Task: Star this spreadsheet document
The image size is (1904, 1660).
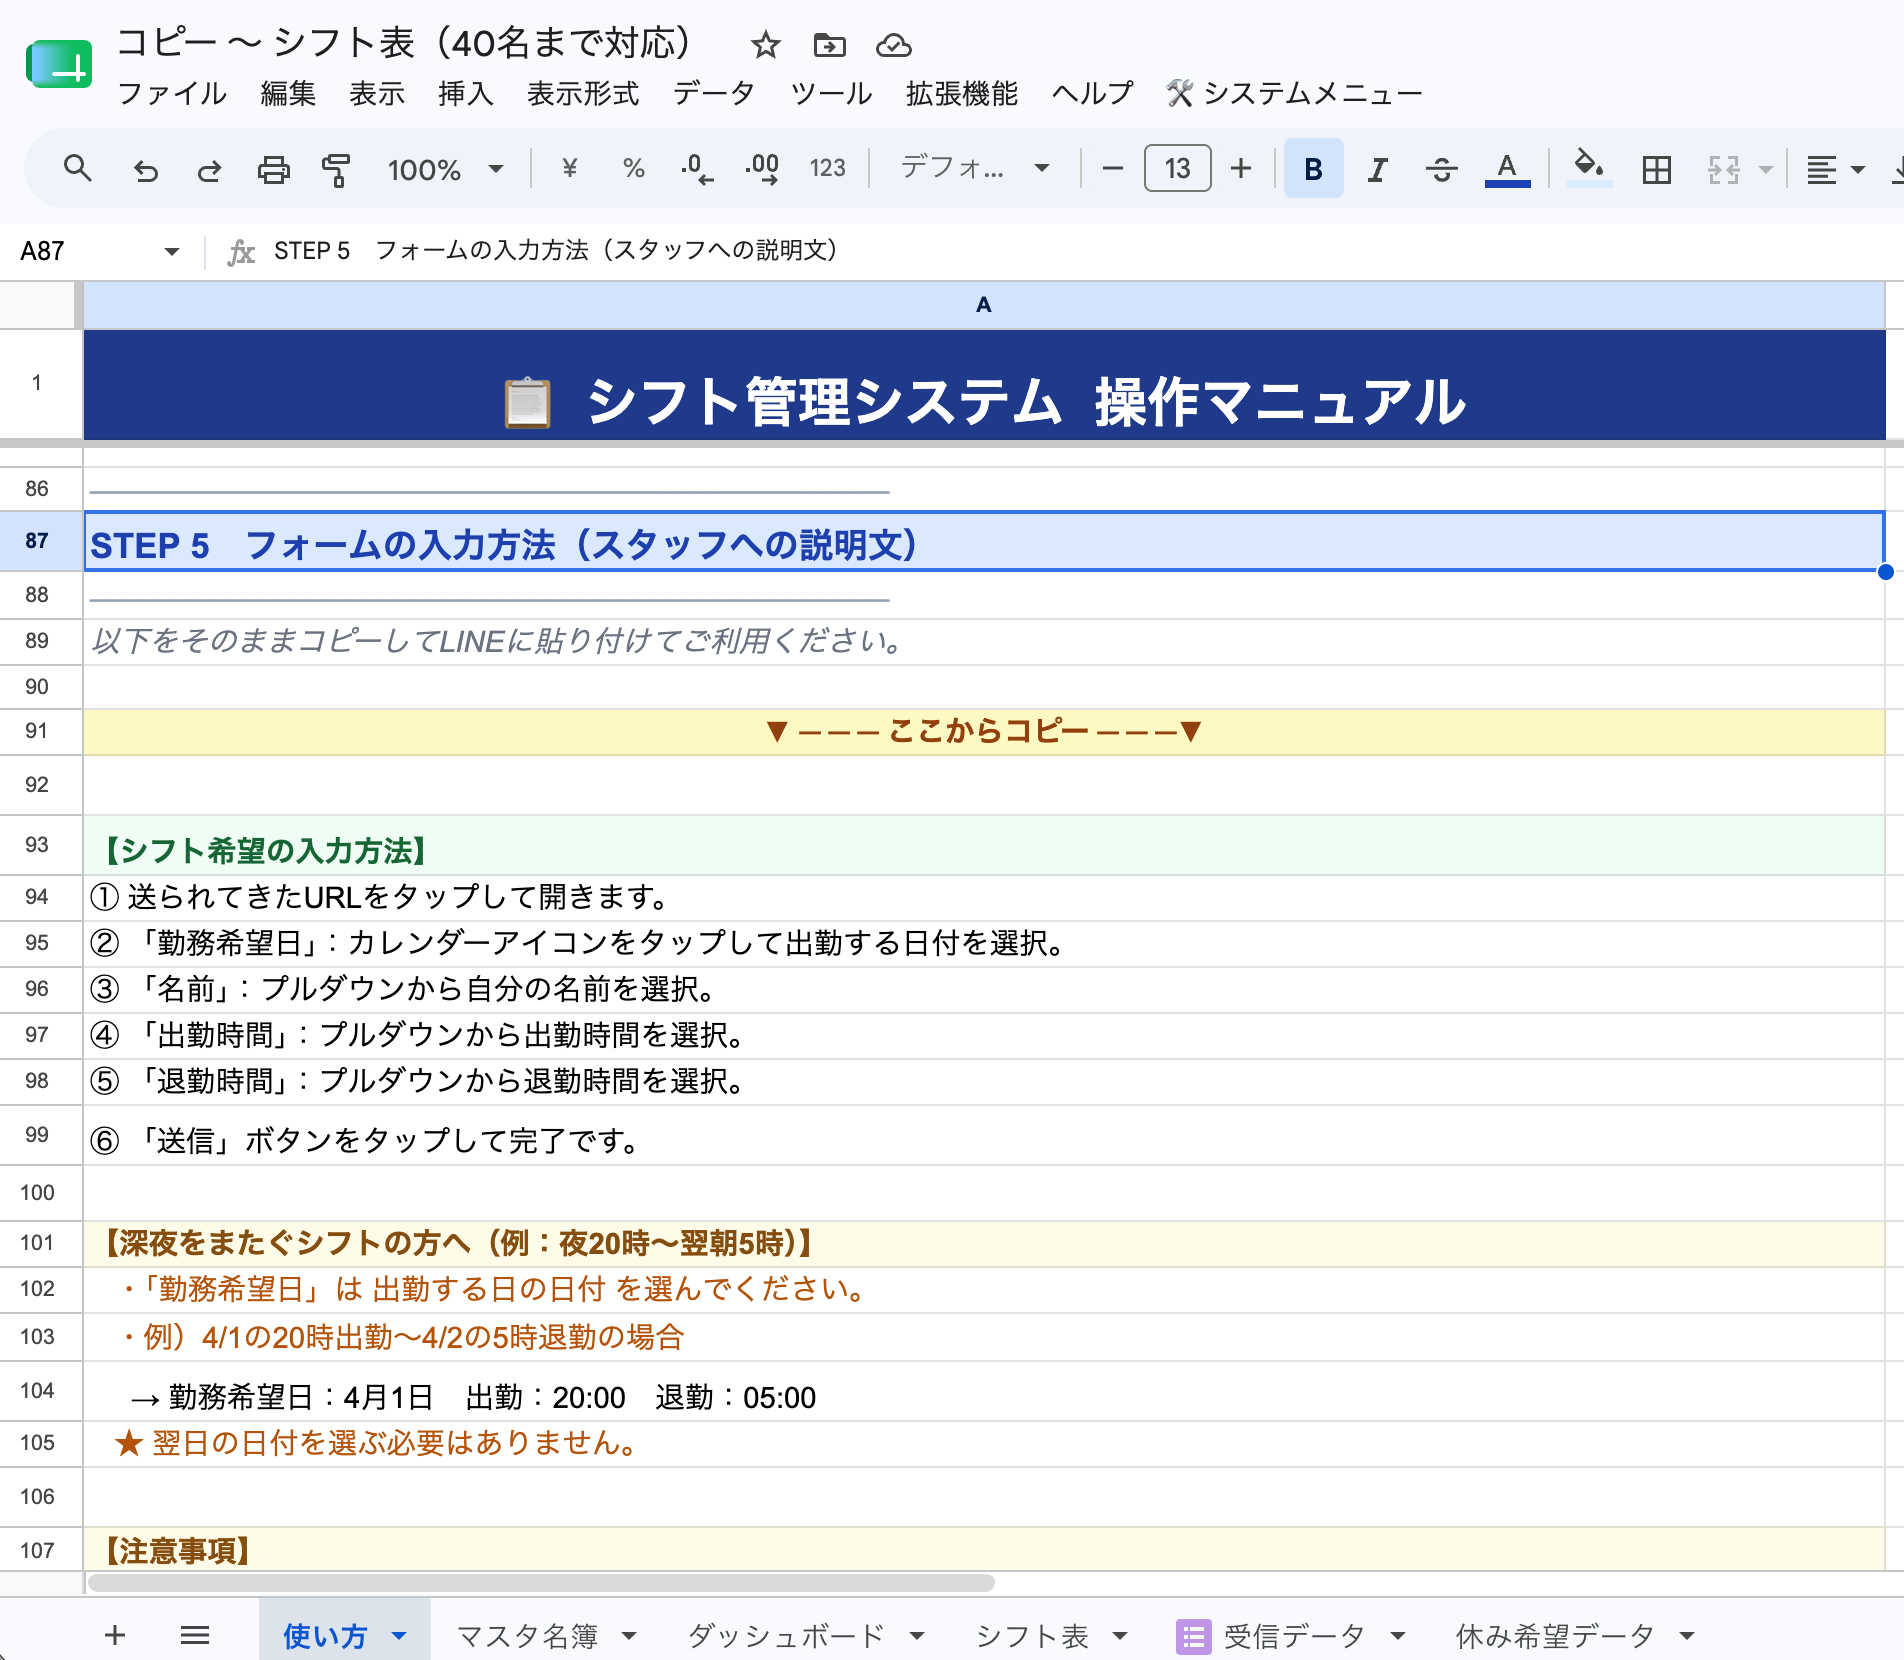Action: 765,45
